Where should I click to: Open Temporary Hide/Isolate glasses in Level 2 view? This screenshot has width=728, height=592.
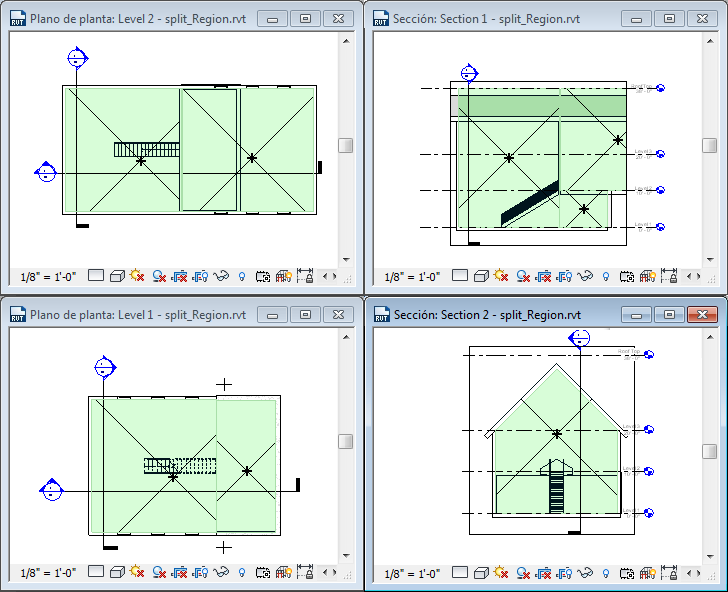pos(221,277)
